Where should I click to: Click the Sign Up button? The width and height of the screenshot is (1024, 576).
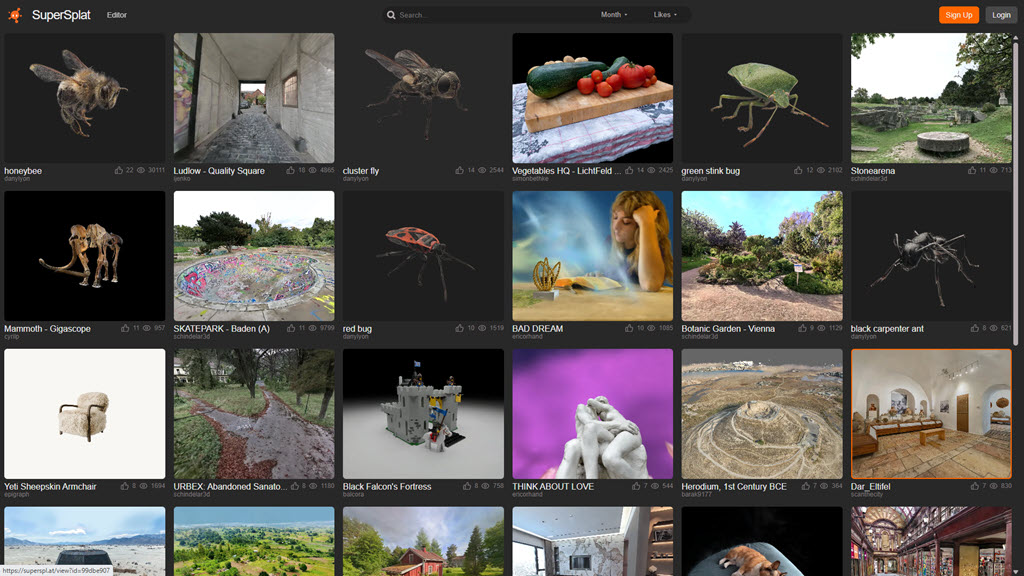958,15
